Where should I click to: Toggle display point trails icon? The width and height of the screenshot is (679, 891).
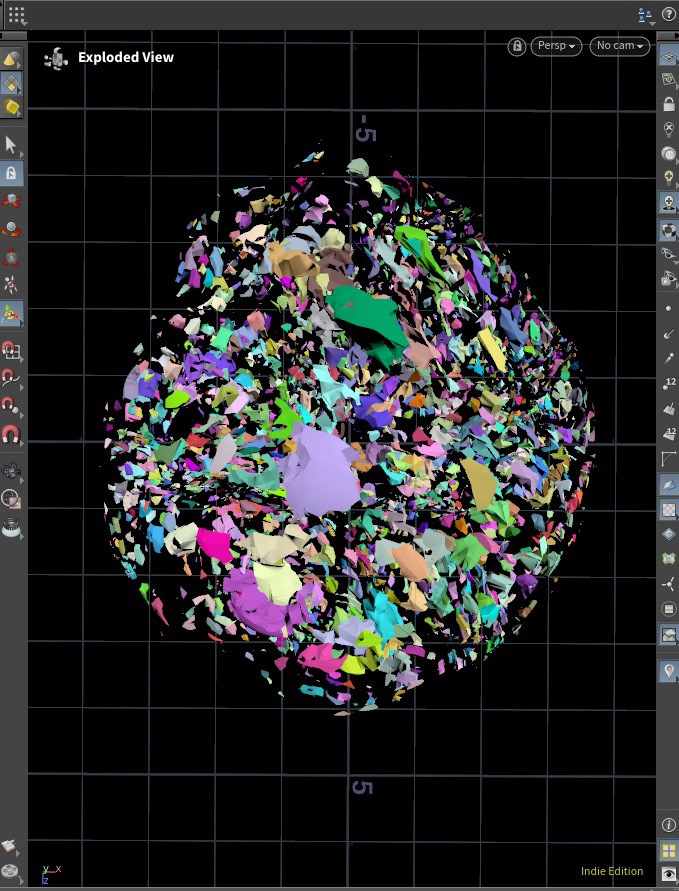click(669, 358)
